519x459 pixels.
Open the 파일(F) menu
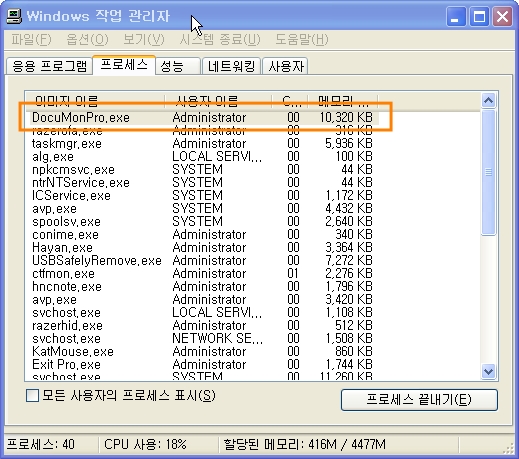click(31, 39)
